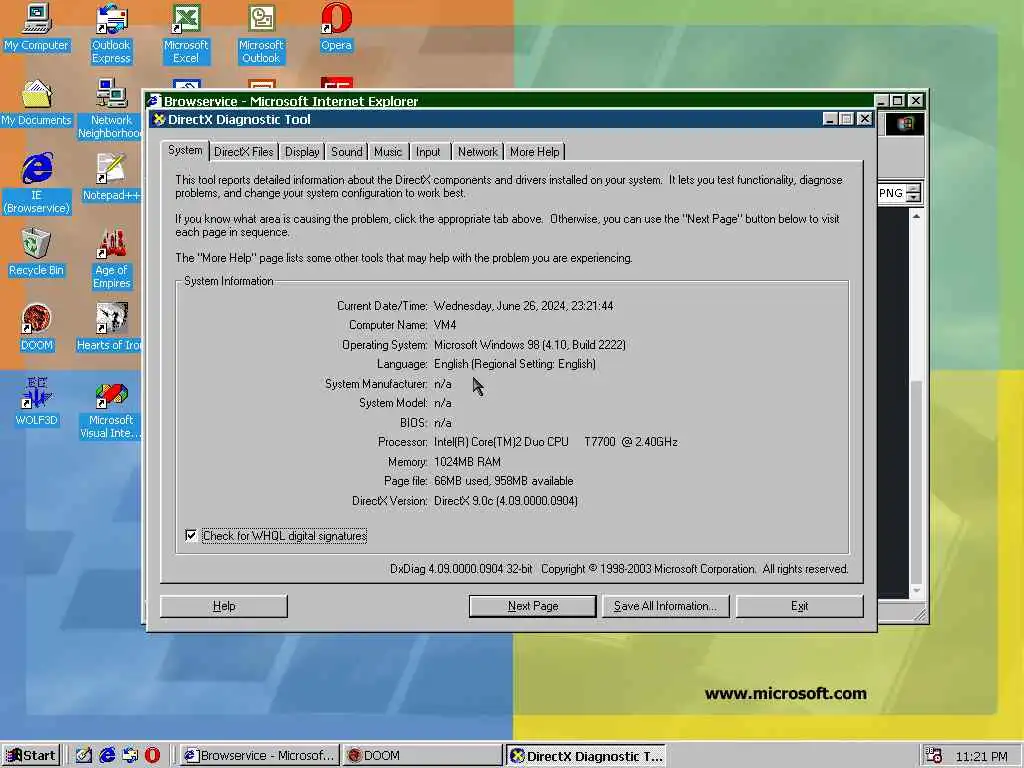Click the Exit button

pos(799,606)
